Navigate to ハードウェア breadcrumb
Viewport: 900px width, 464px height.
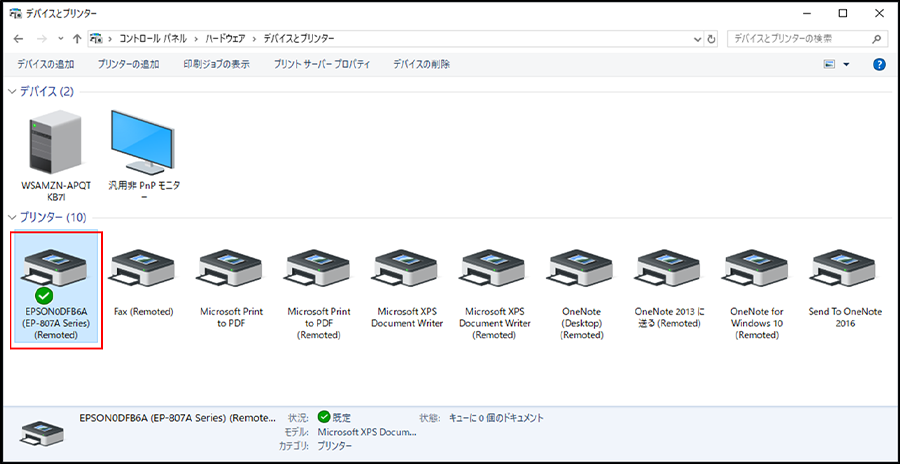(226, 39)
